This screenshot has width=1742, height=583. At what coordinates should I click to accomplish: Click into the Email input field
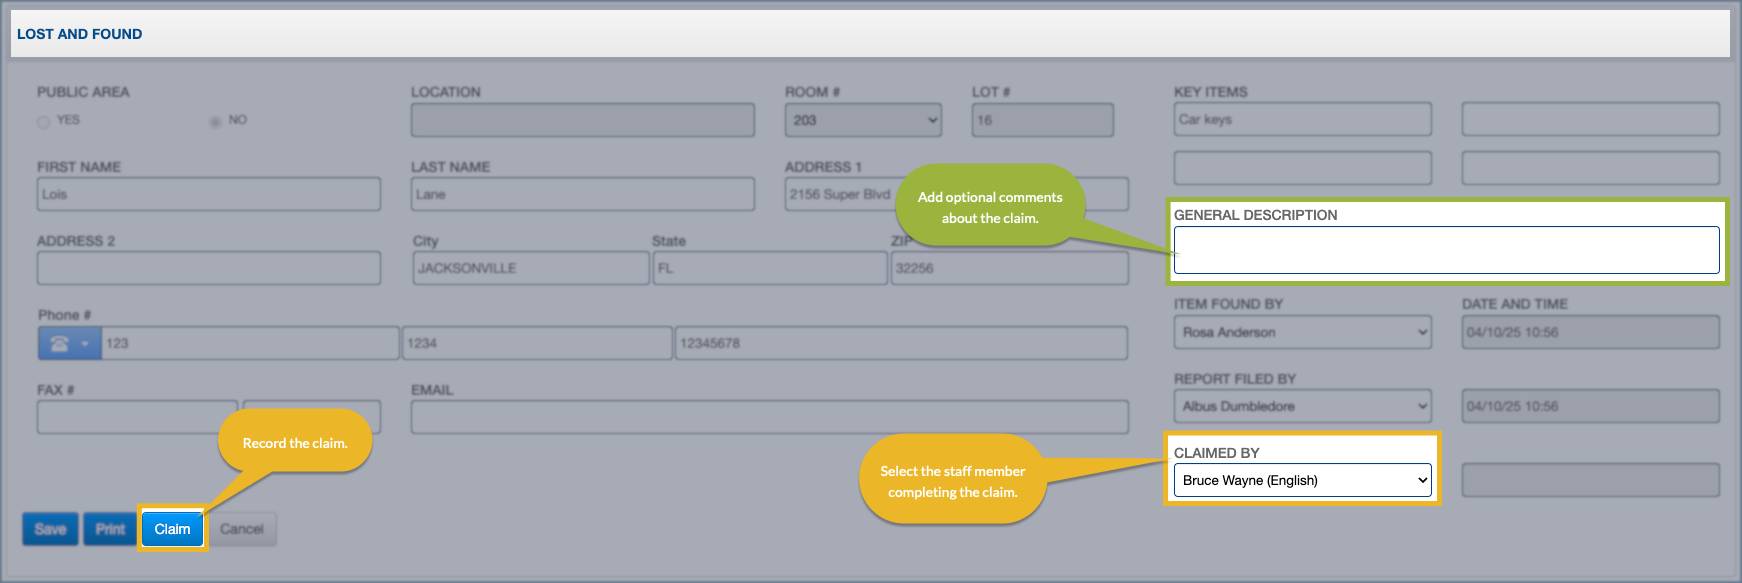pyautogui.click(x=769, y=417)
